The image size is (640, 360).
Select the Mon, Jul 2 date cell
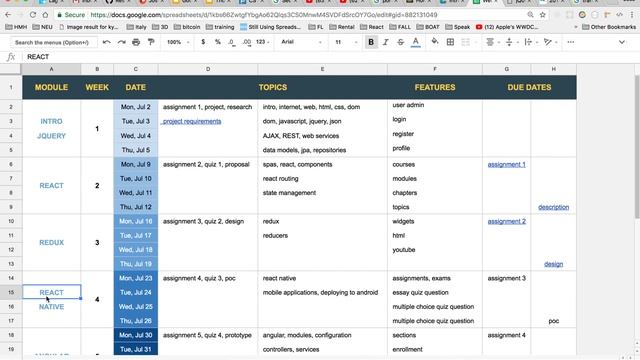pyautogui.click(x=136, y=107)
